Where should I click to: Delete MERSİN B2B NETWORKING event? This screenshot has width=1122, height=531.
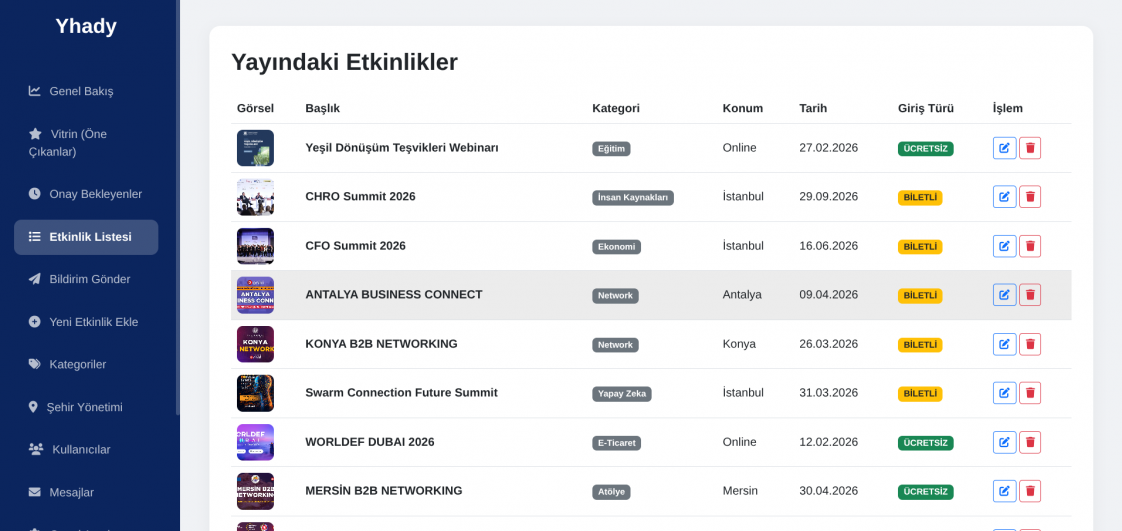point(1030,491)
